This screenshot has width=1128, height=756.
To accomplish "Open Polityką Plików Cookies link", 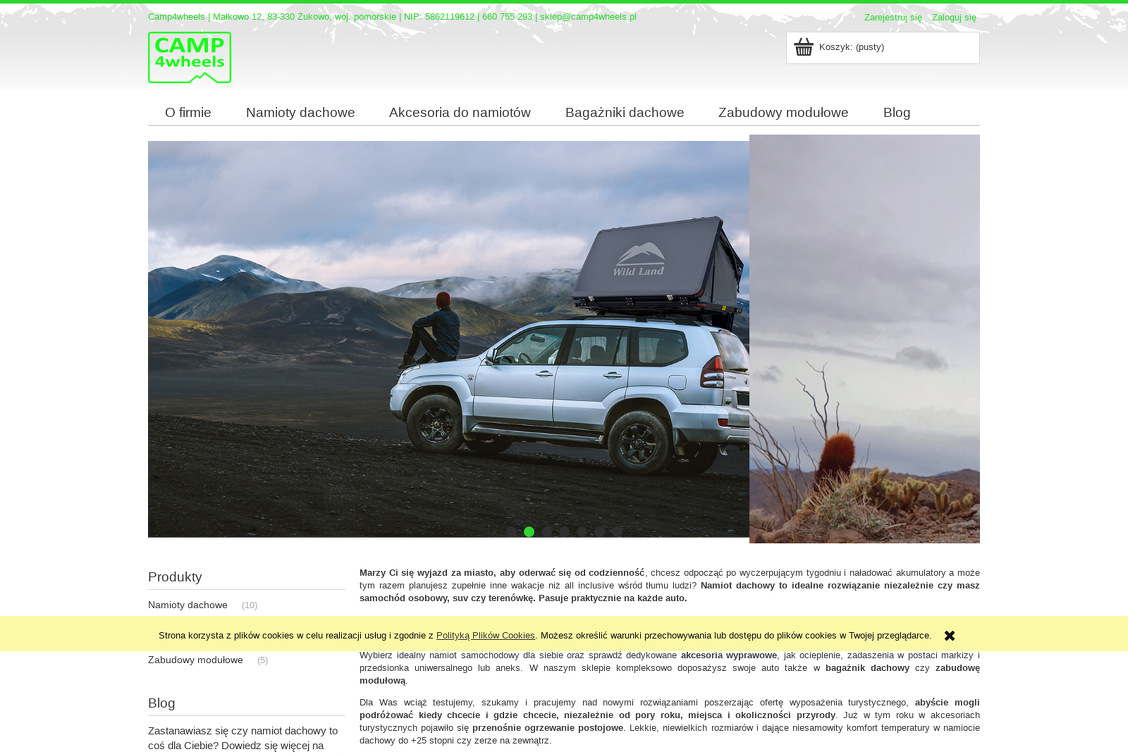I will coord(486,636).
